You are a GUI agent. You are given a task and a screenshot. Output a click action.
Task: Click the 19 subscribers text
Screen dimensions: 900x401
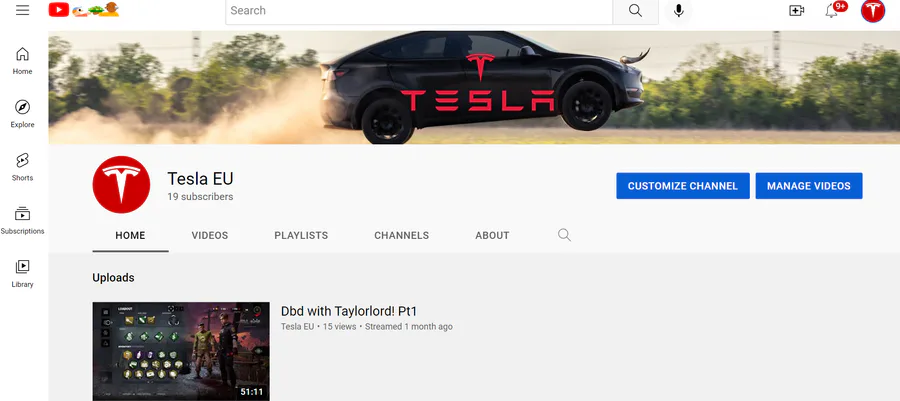[200, 197]
